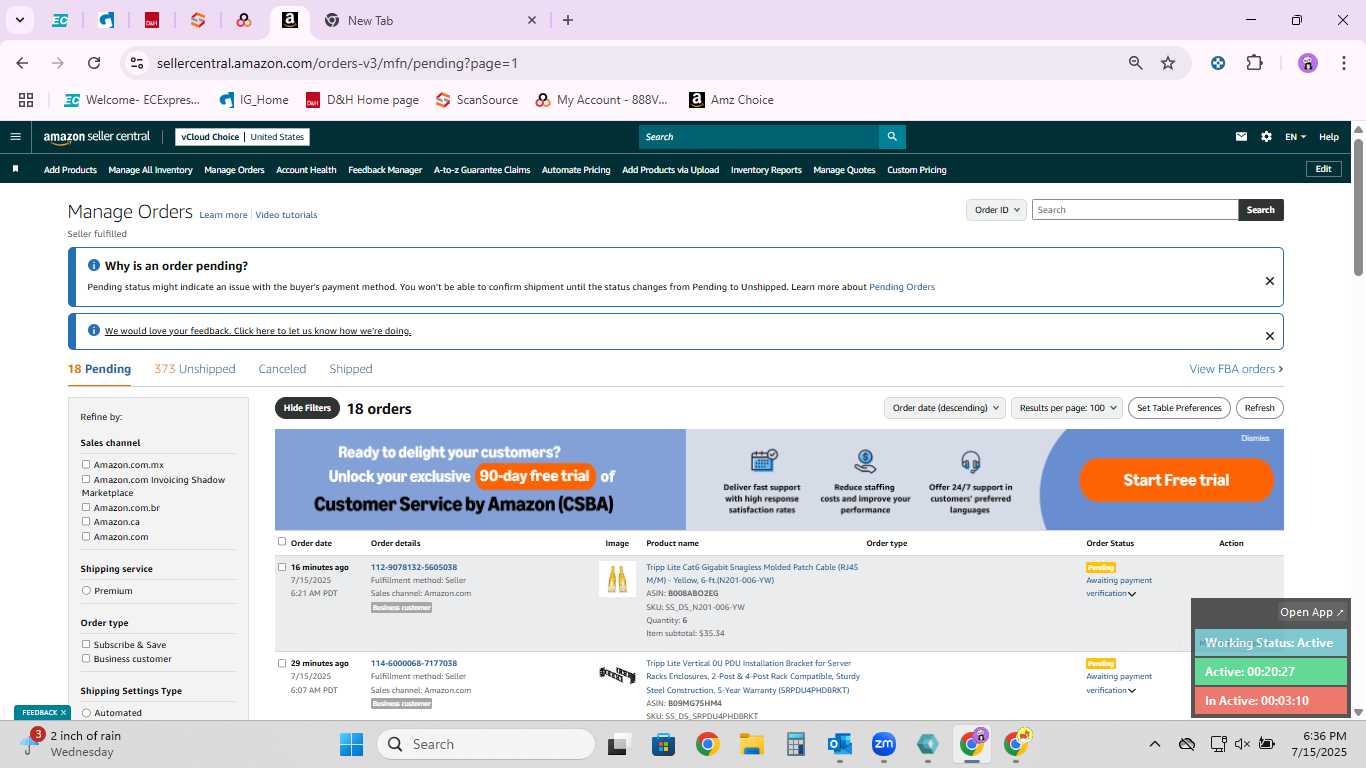1366x768 pixels.
Task: Open View FBA orders link
Action: pos(1236,369)
